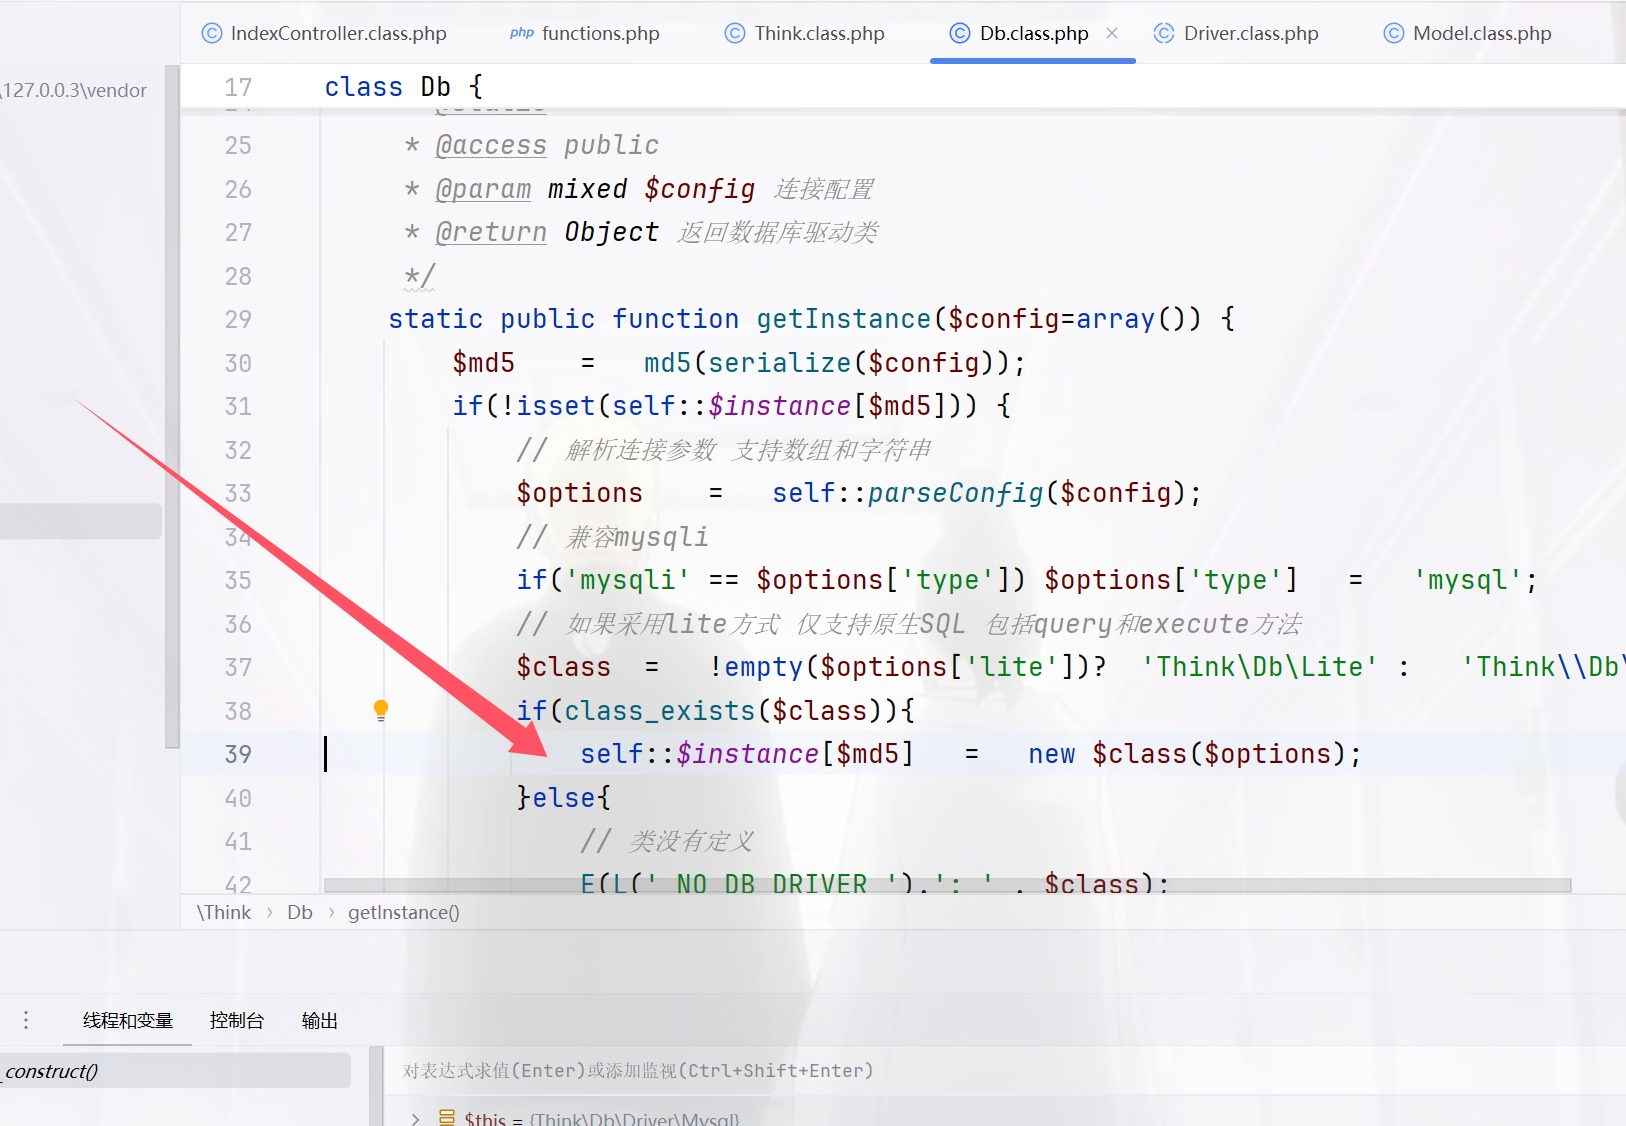
Task: Click the getInstance() breadcrumb item
Action: click(x=404, y=912)
